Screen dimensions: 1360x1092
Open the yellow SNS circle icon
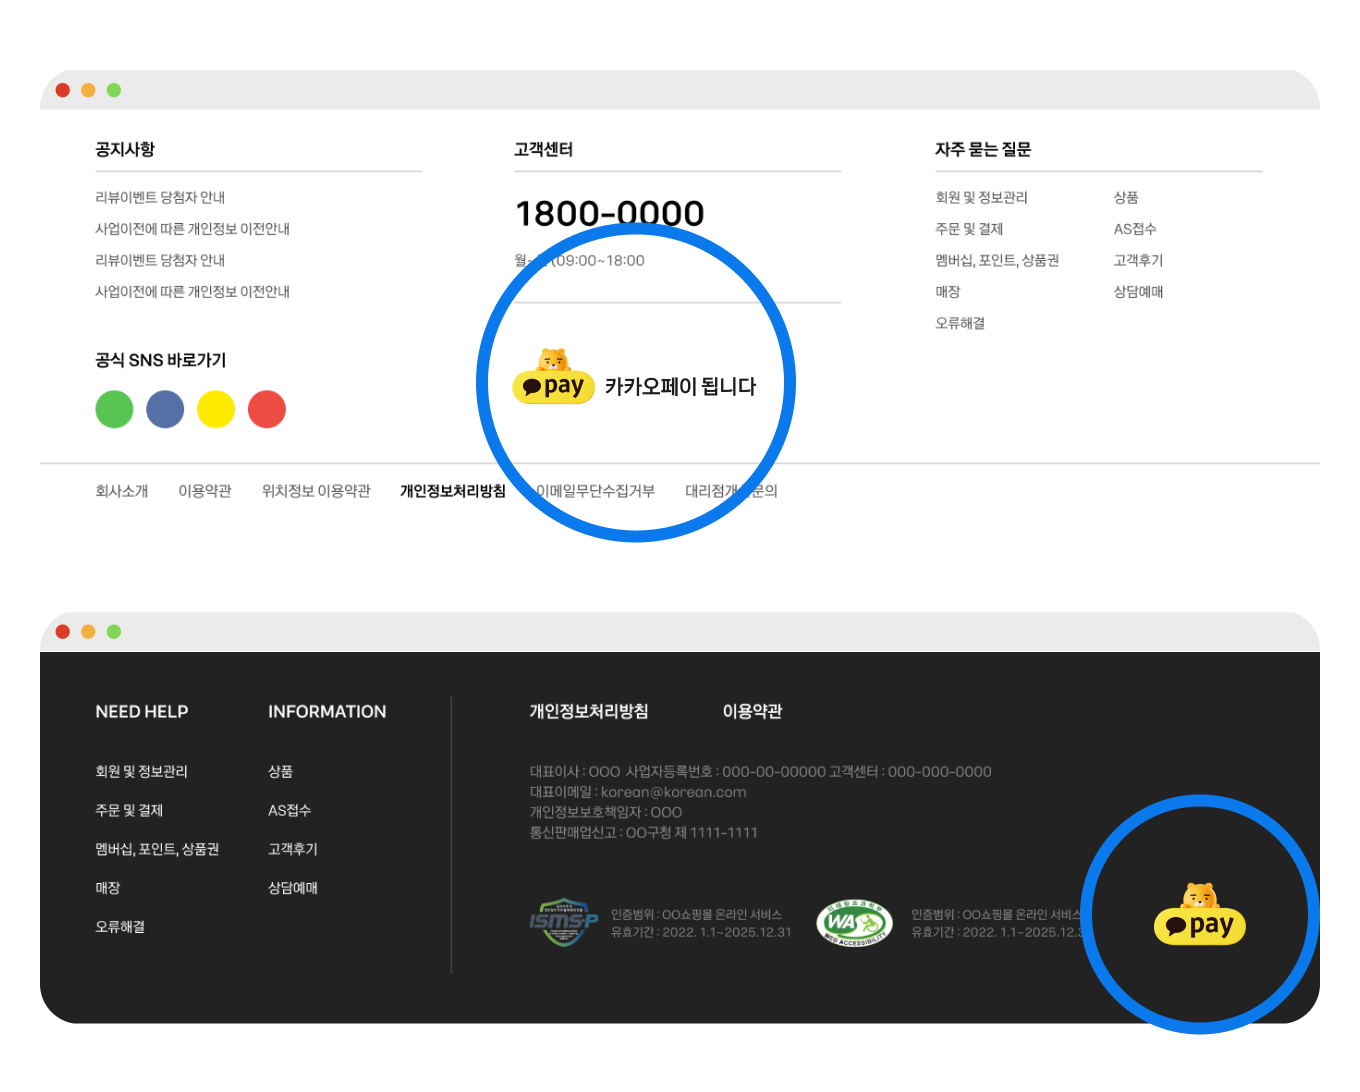216,409
